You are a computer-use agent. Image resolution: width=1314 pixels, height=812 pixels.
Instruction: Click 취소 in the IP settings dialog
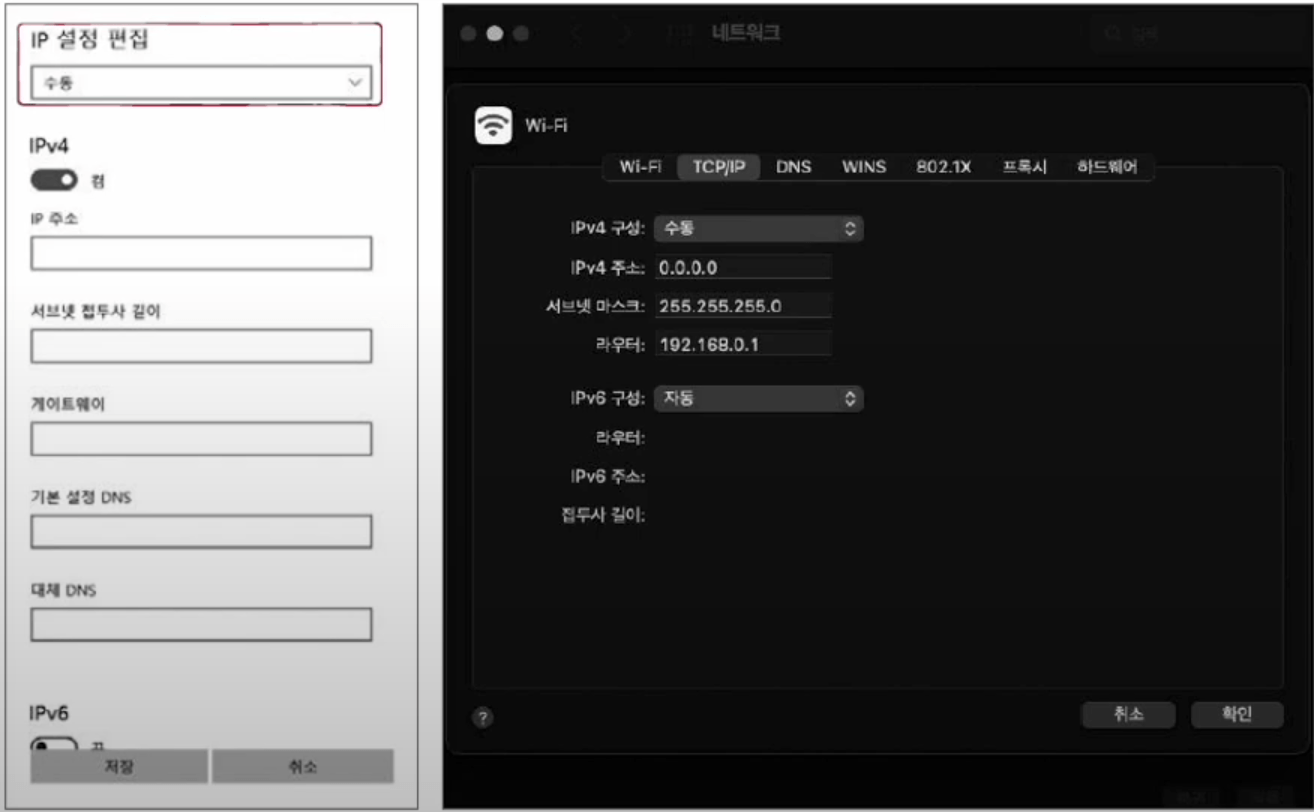coord(302,767)
